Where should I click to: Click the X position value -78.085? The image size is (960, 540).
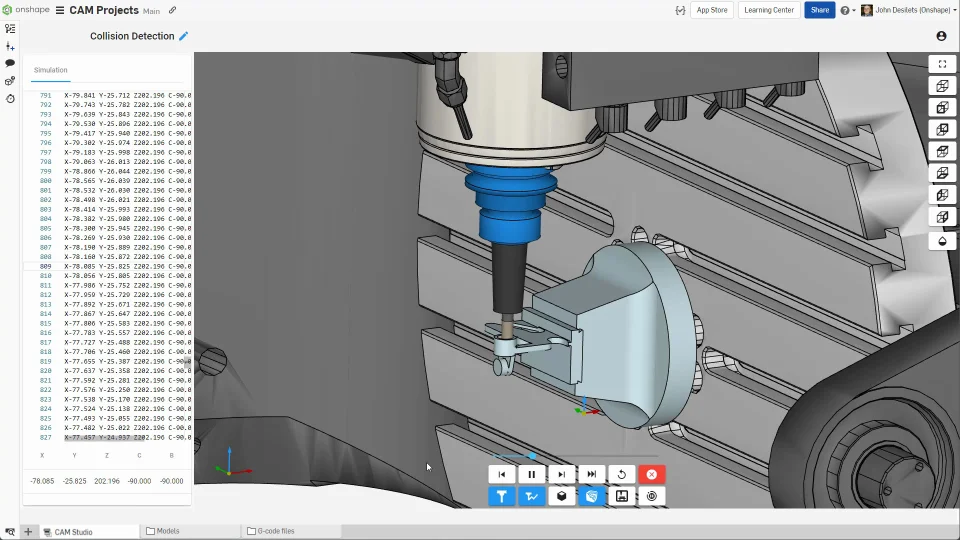click(42, 481)
